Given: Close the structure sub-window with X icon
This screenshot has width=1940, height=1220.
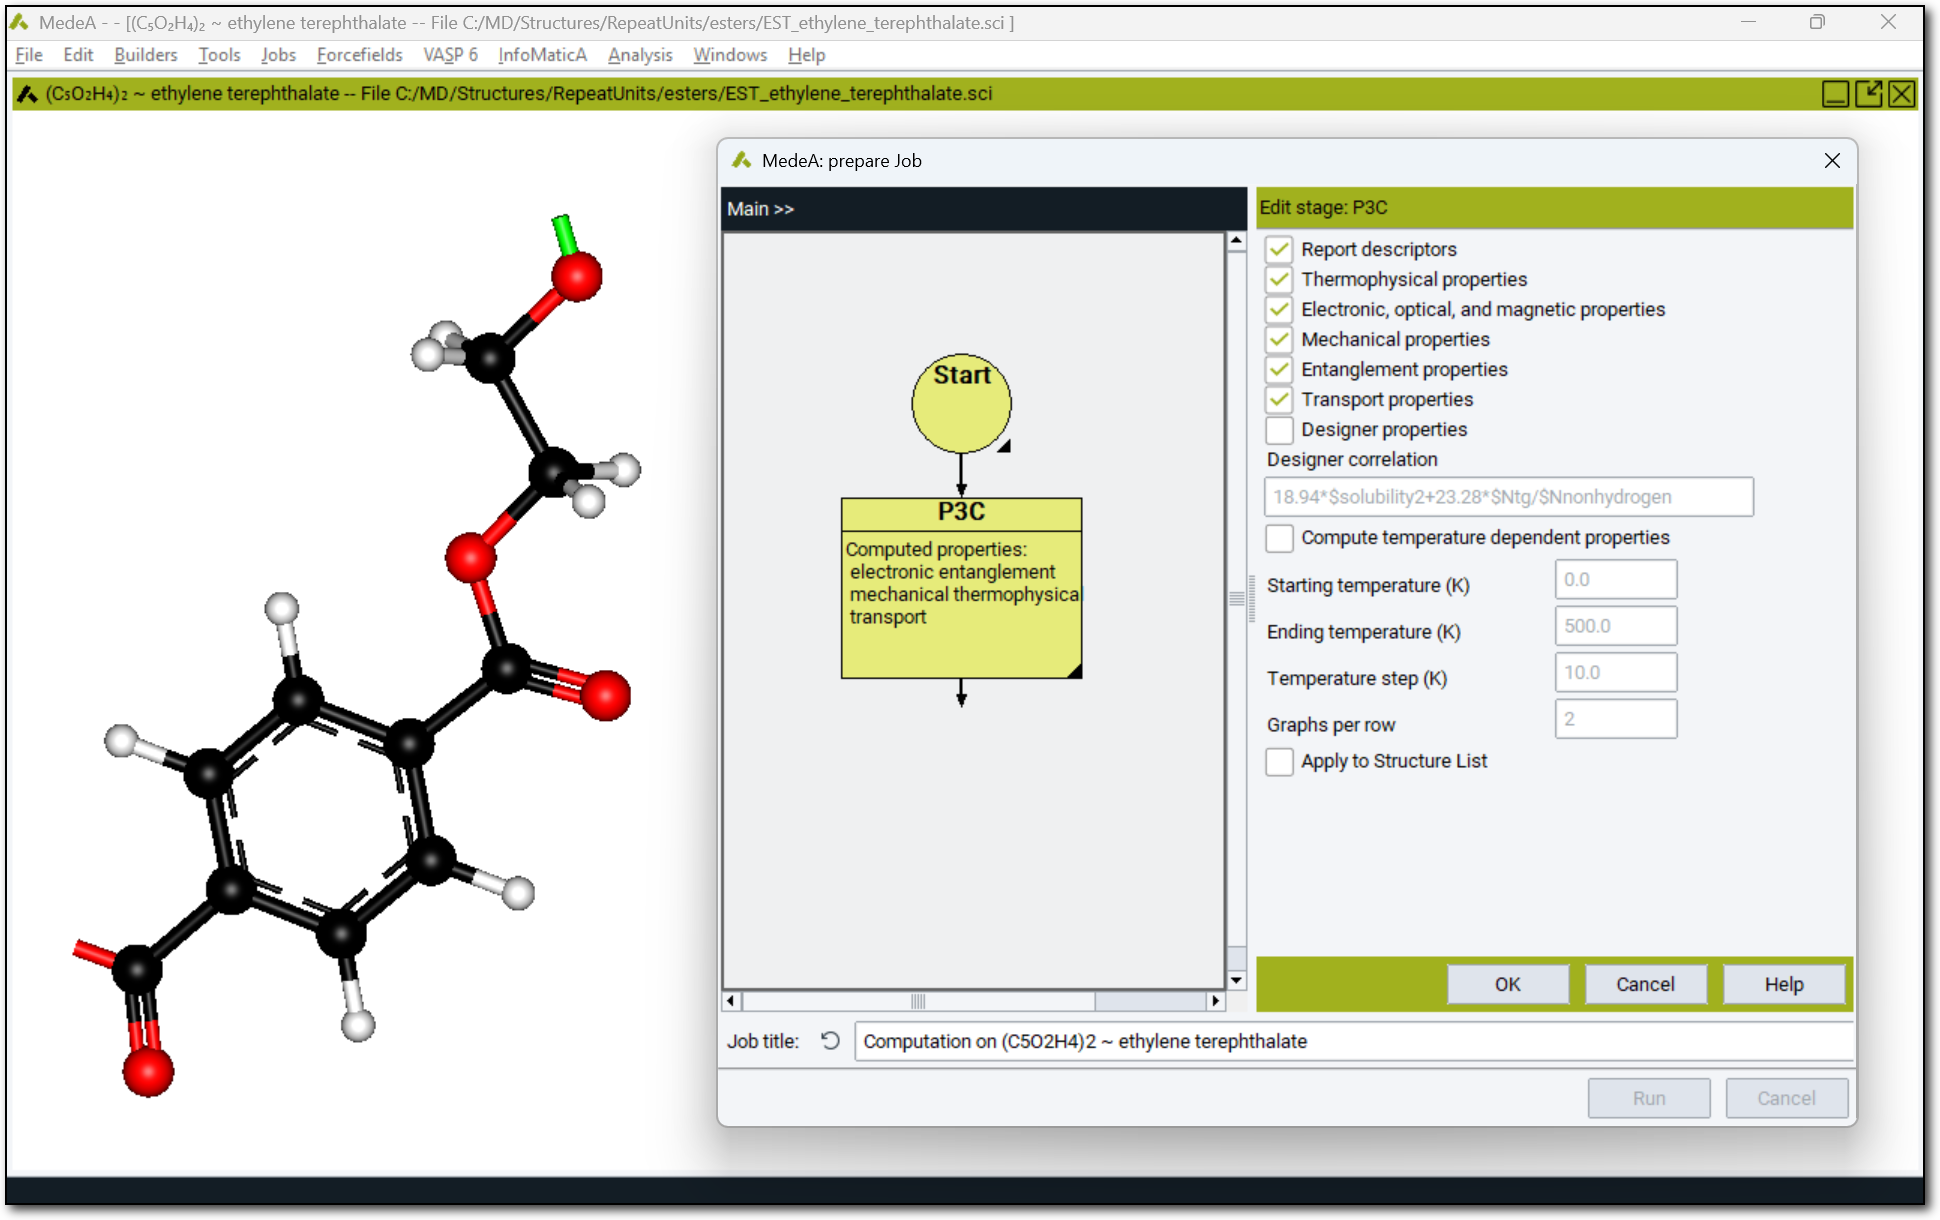Looking at the screenshot, I should (x=1902, y=94).
